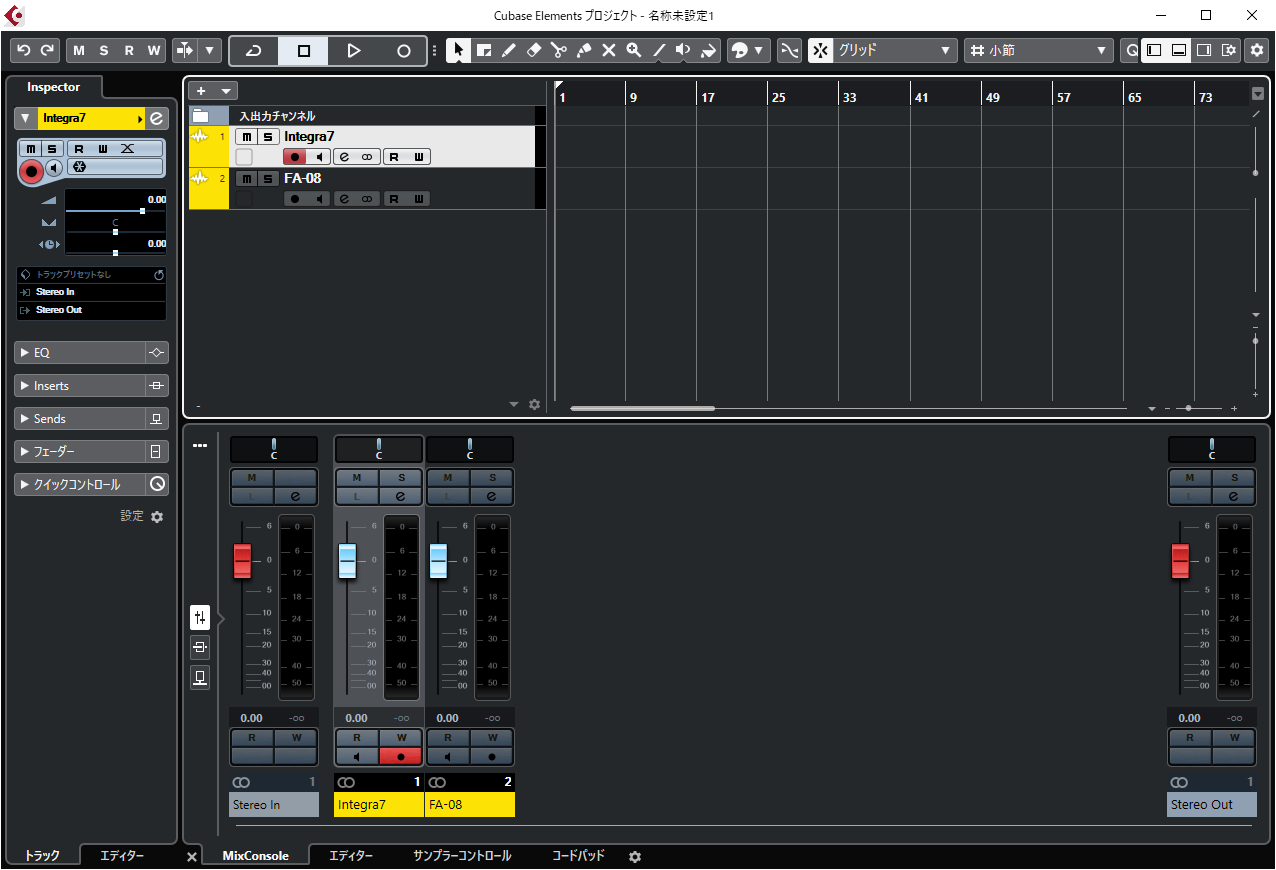
Task: Select the Mute X tool
Action: point(609,50)
